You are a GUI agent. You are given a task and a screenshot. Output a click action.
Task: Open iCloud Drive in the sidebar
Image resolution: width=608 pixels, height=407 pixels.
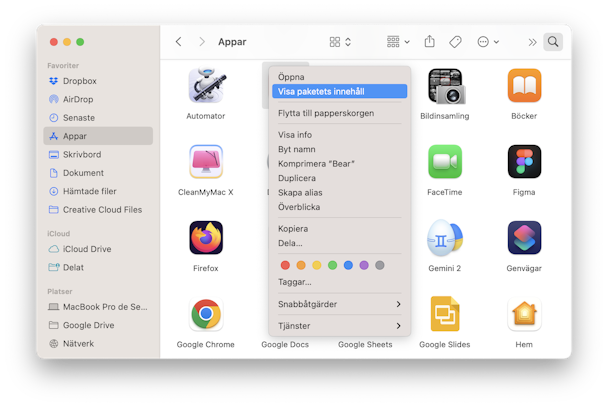point(98,249)
